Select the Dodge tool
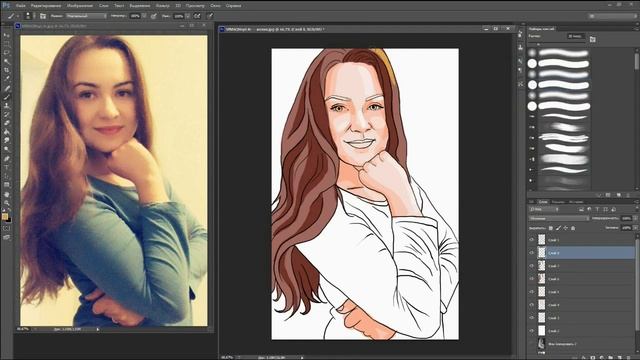640x360 pixels. pyautogui.click(x=7, y=149)
